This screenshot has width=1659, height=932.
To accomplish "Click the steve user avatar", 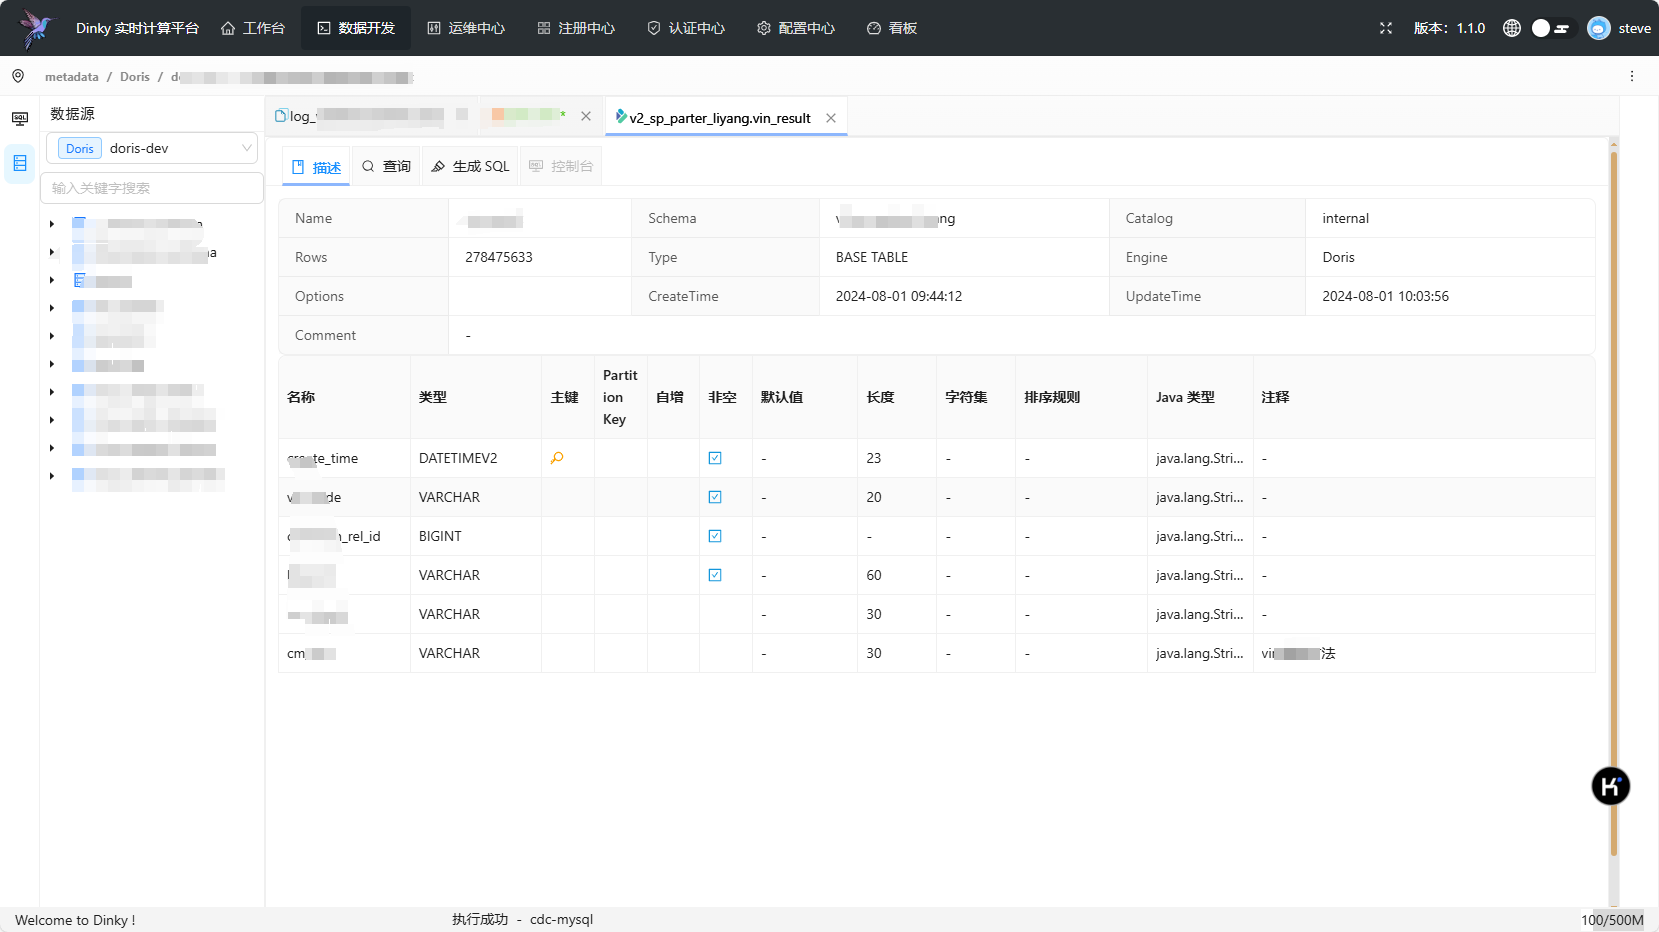I will tap(1599, 28).
